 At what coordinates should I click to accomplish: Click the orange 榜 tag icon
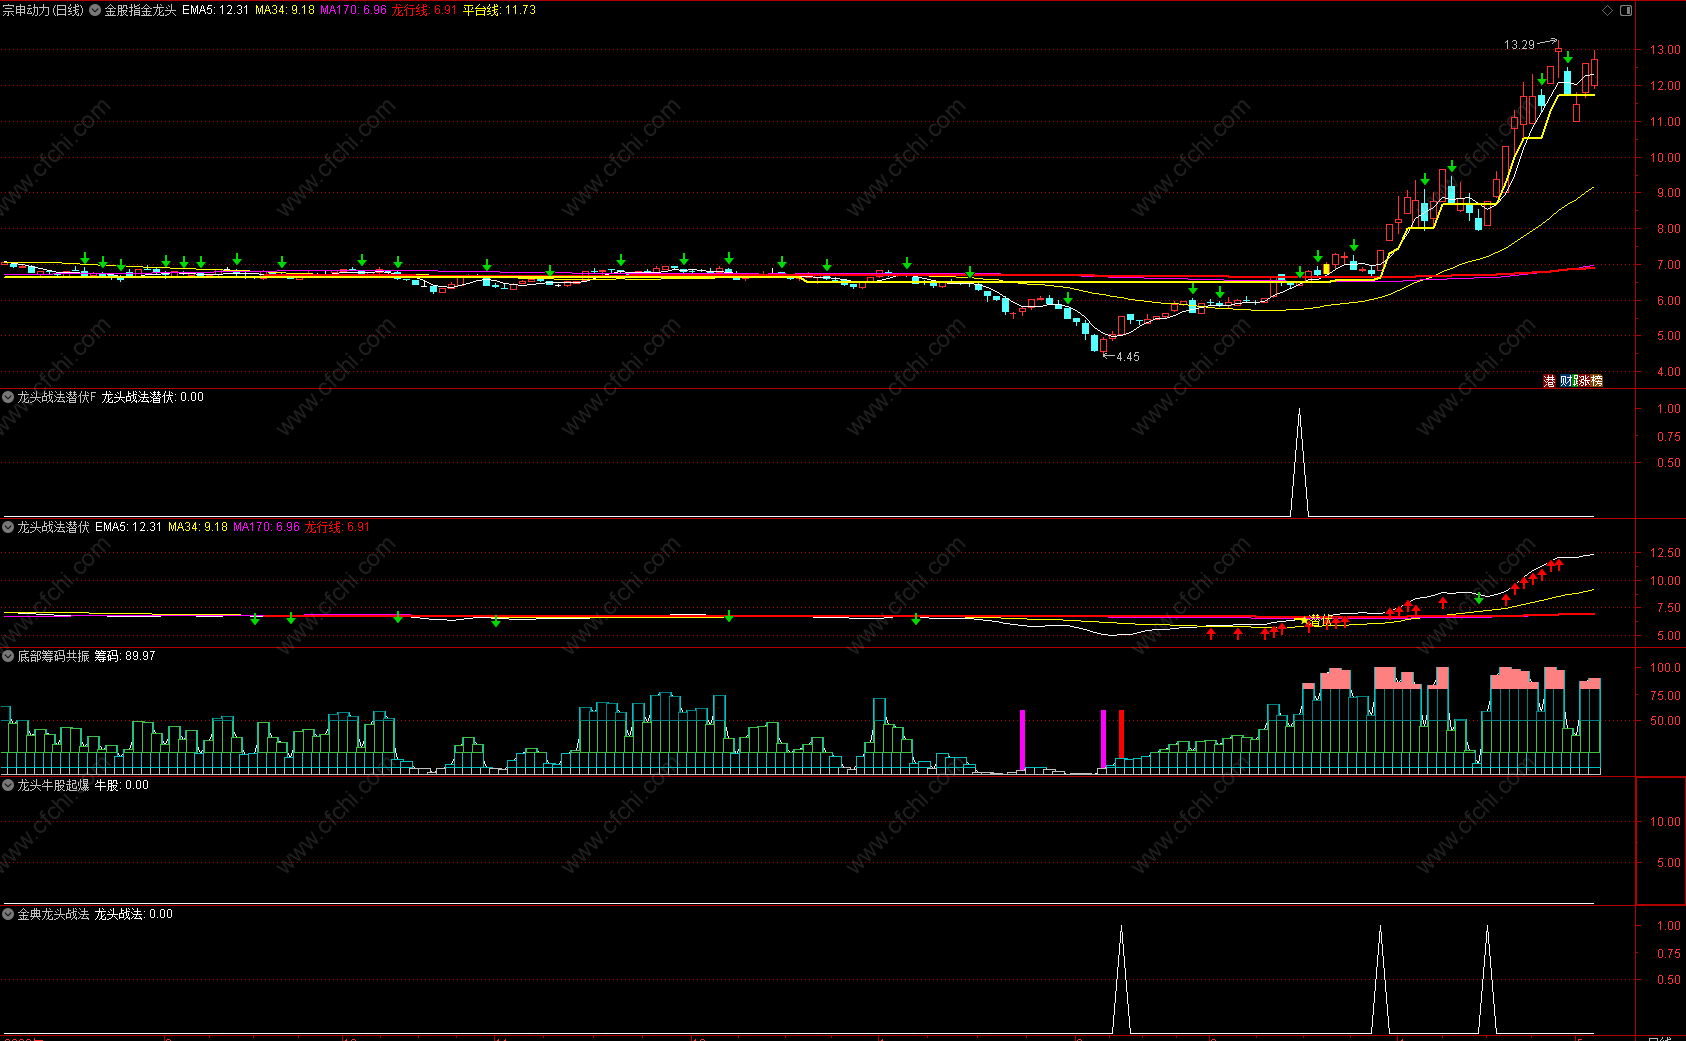[1597, 381]
